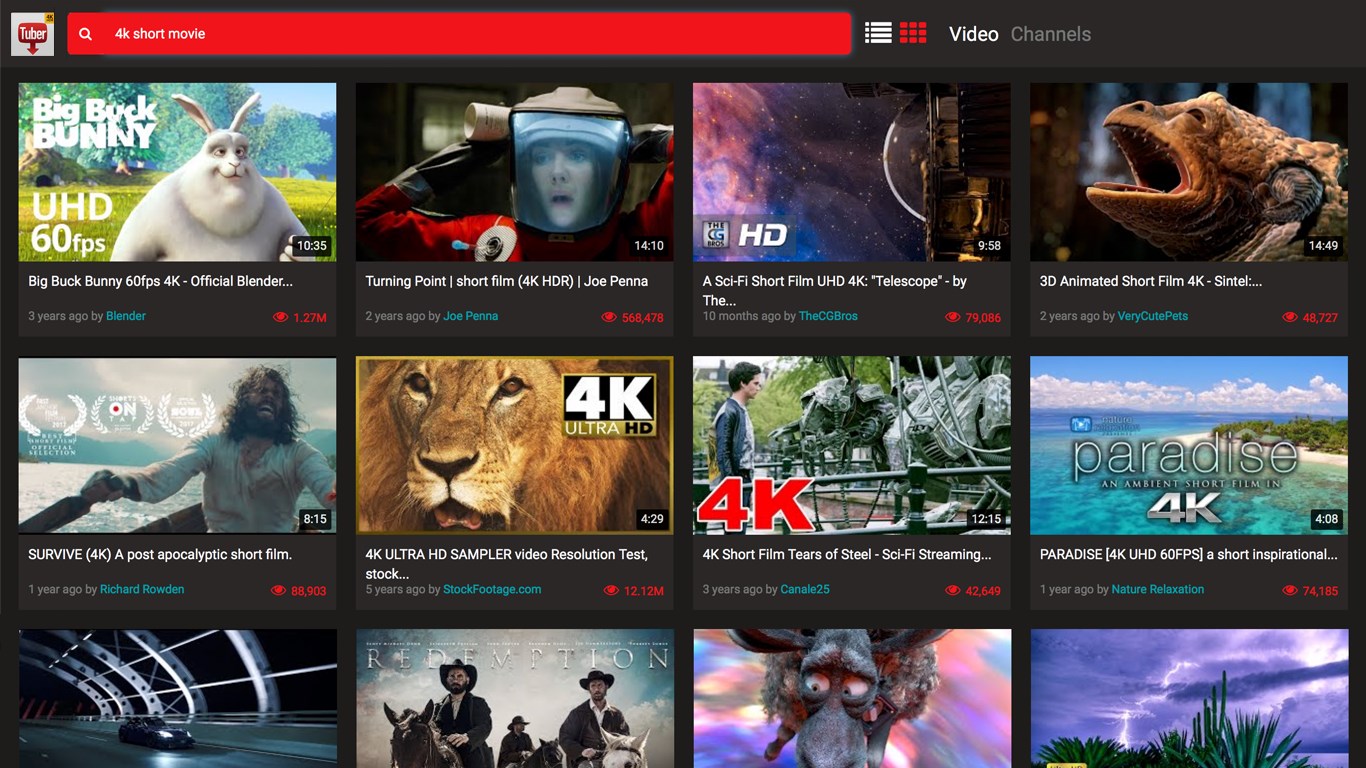
Task: Click the eye icon beside 12.12M views
Action: tap(611, 591)
